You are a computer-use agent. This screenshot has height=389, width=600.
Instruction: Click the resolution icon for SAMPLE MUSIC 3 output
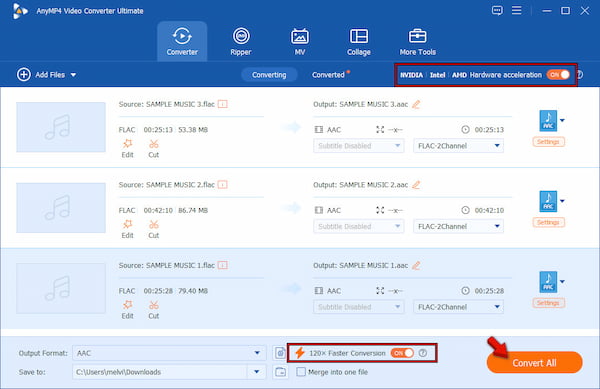(380, 130)
